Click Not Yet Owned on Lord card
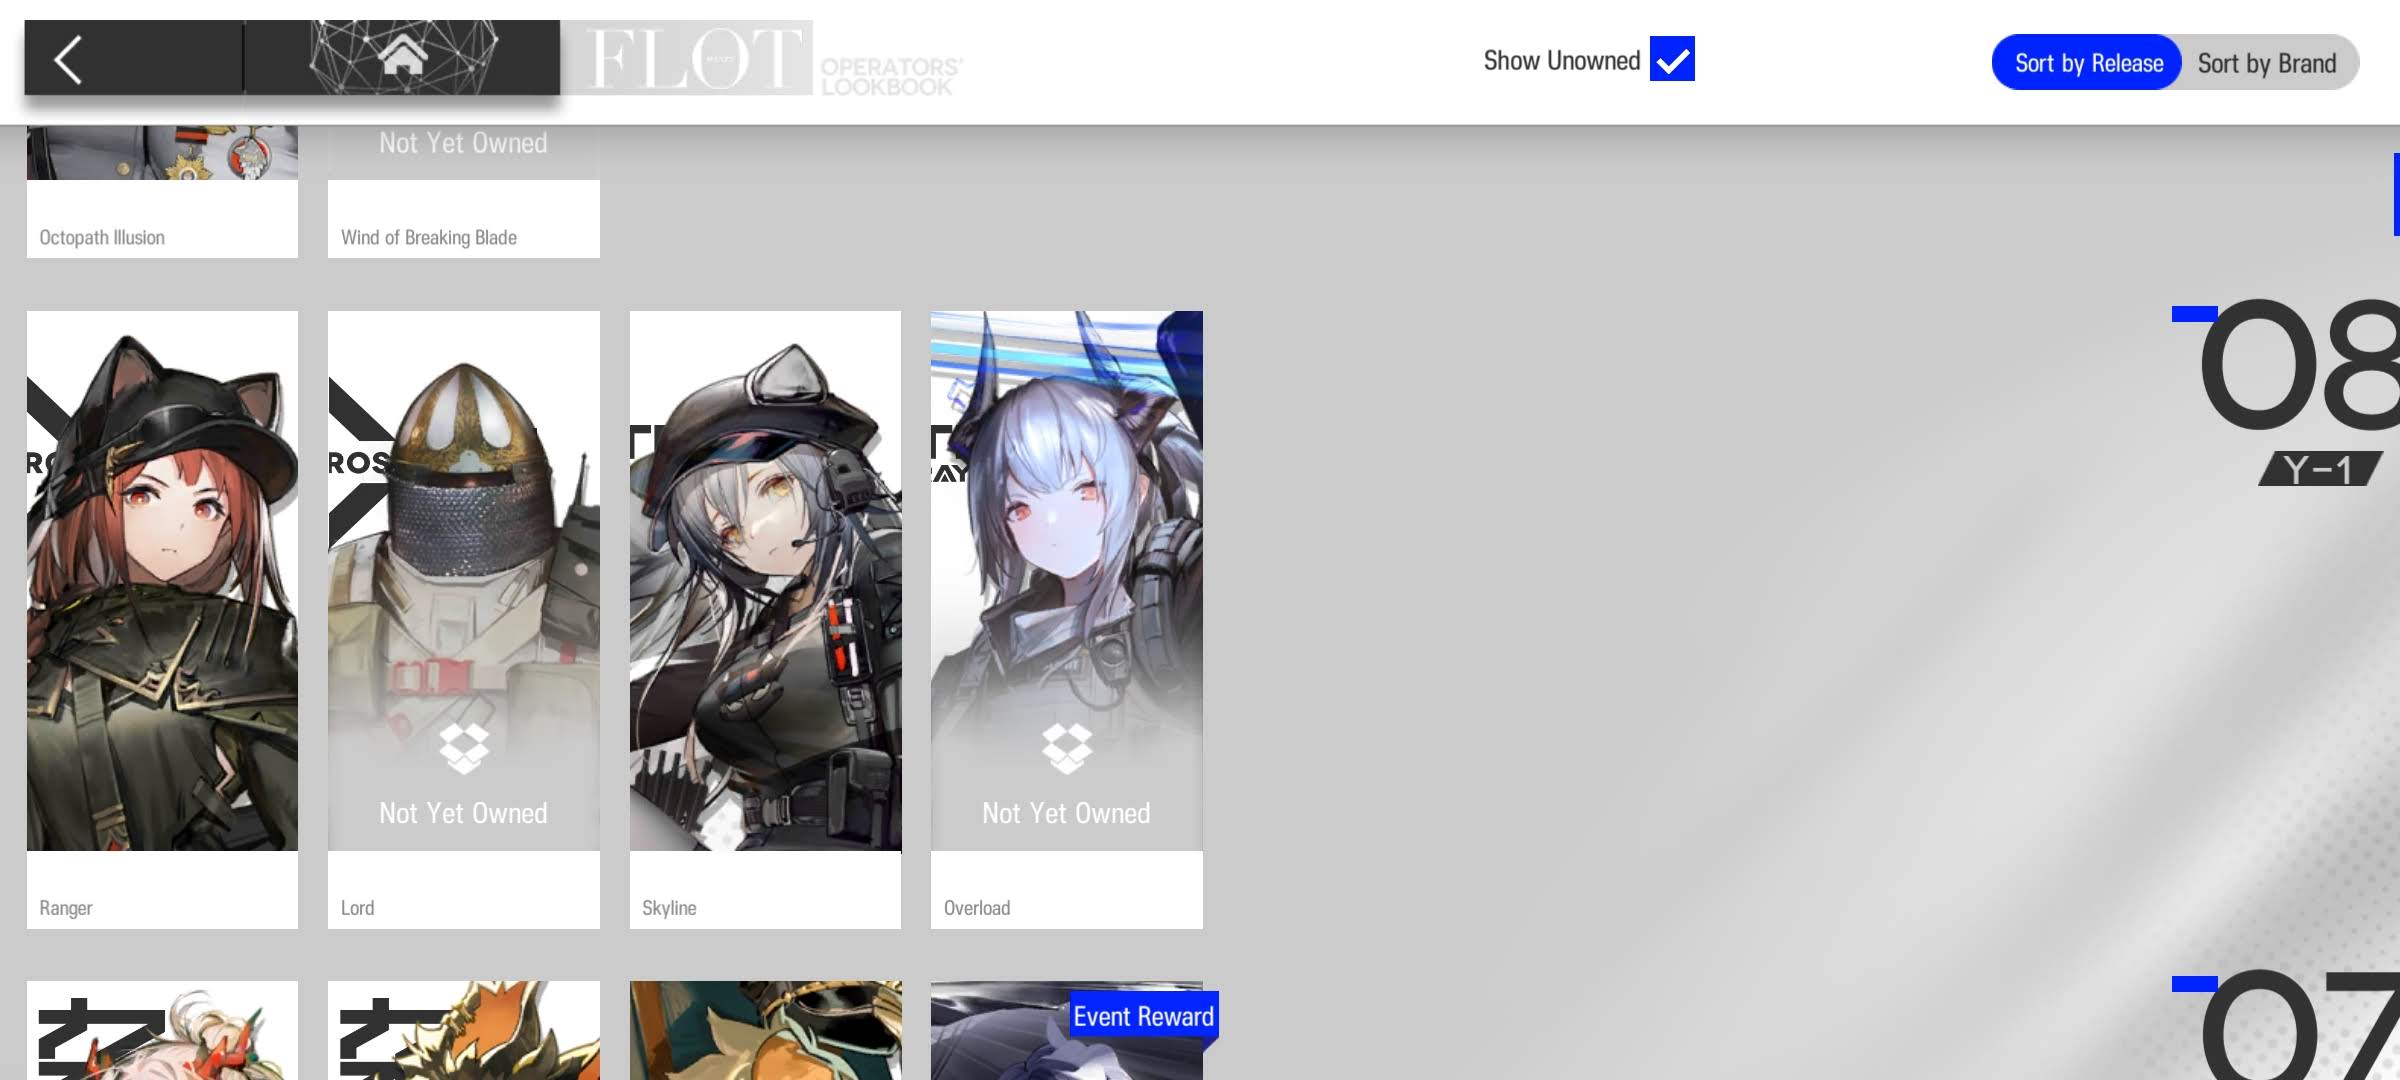The image size is (2400, 1080). click(x=463, y=813)
